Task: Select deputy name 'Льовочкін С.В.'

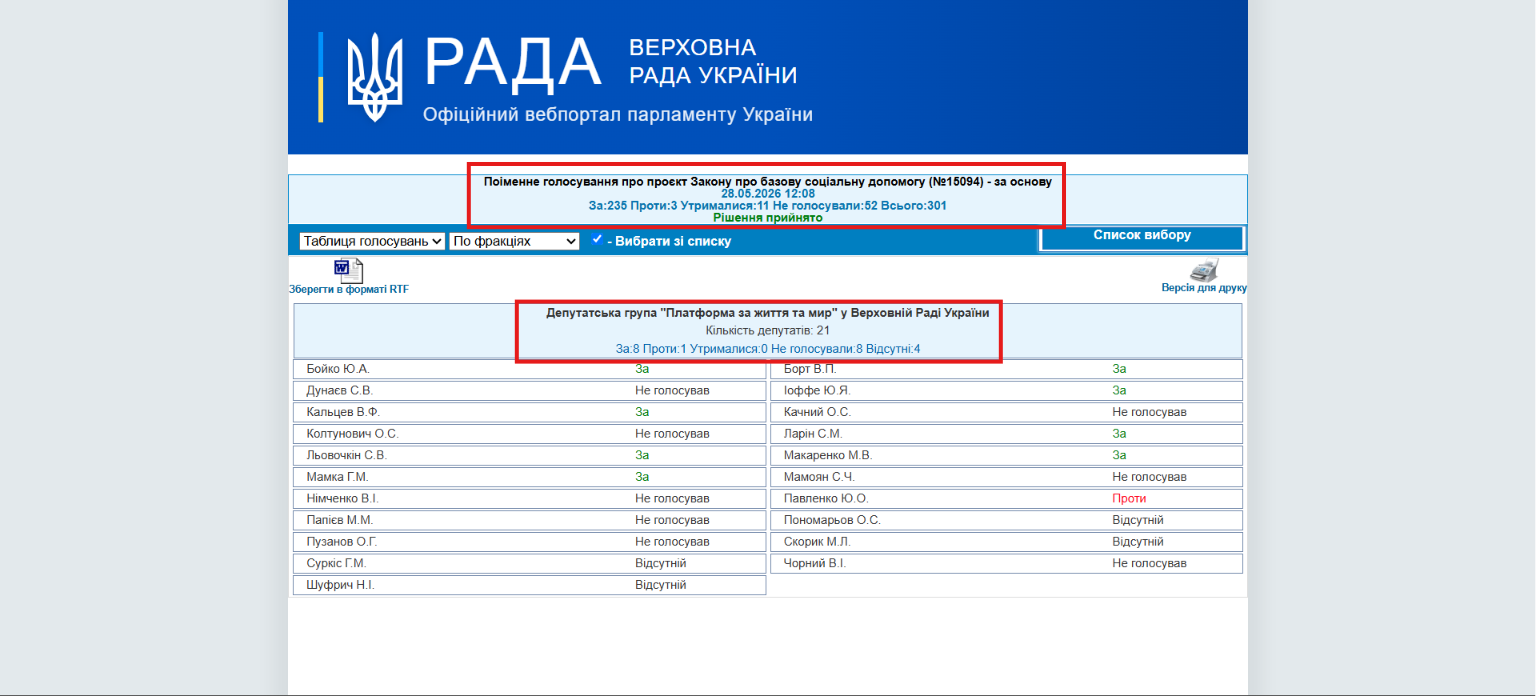Action: point(346,455)
